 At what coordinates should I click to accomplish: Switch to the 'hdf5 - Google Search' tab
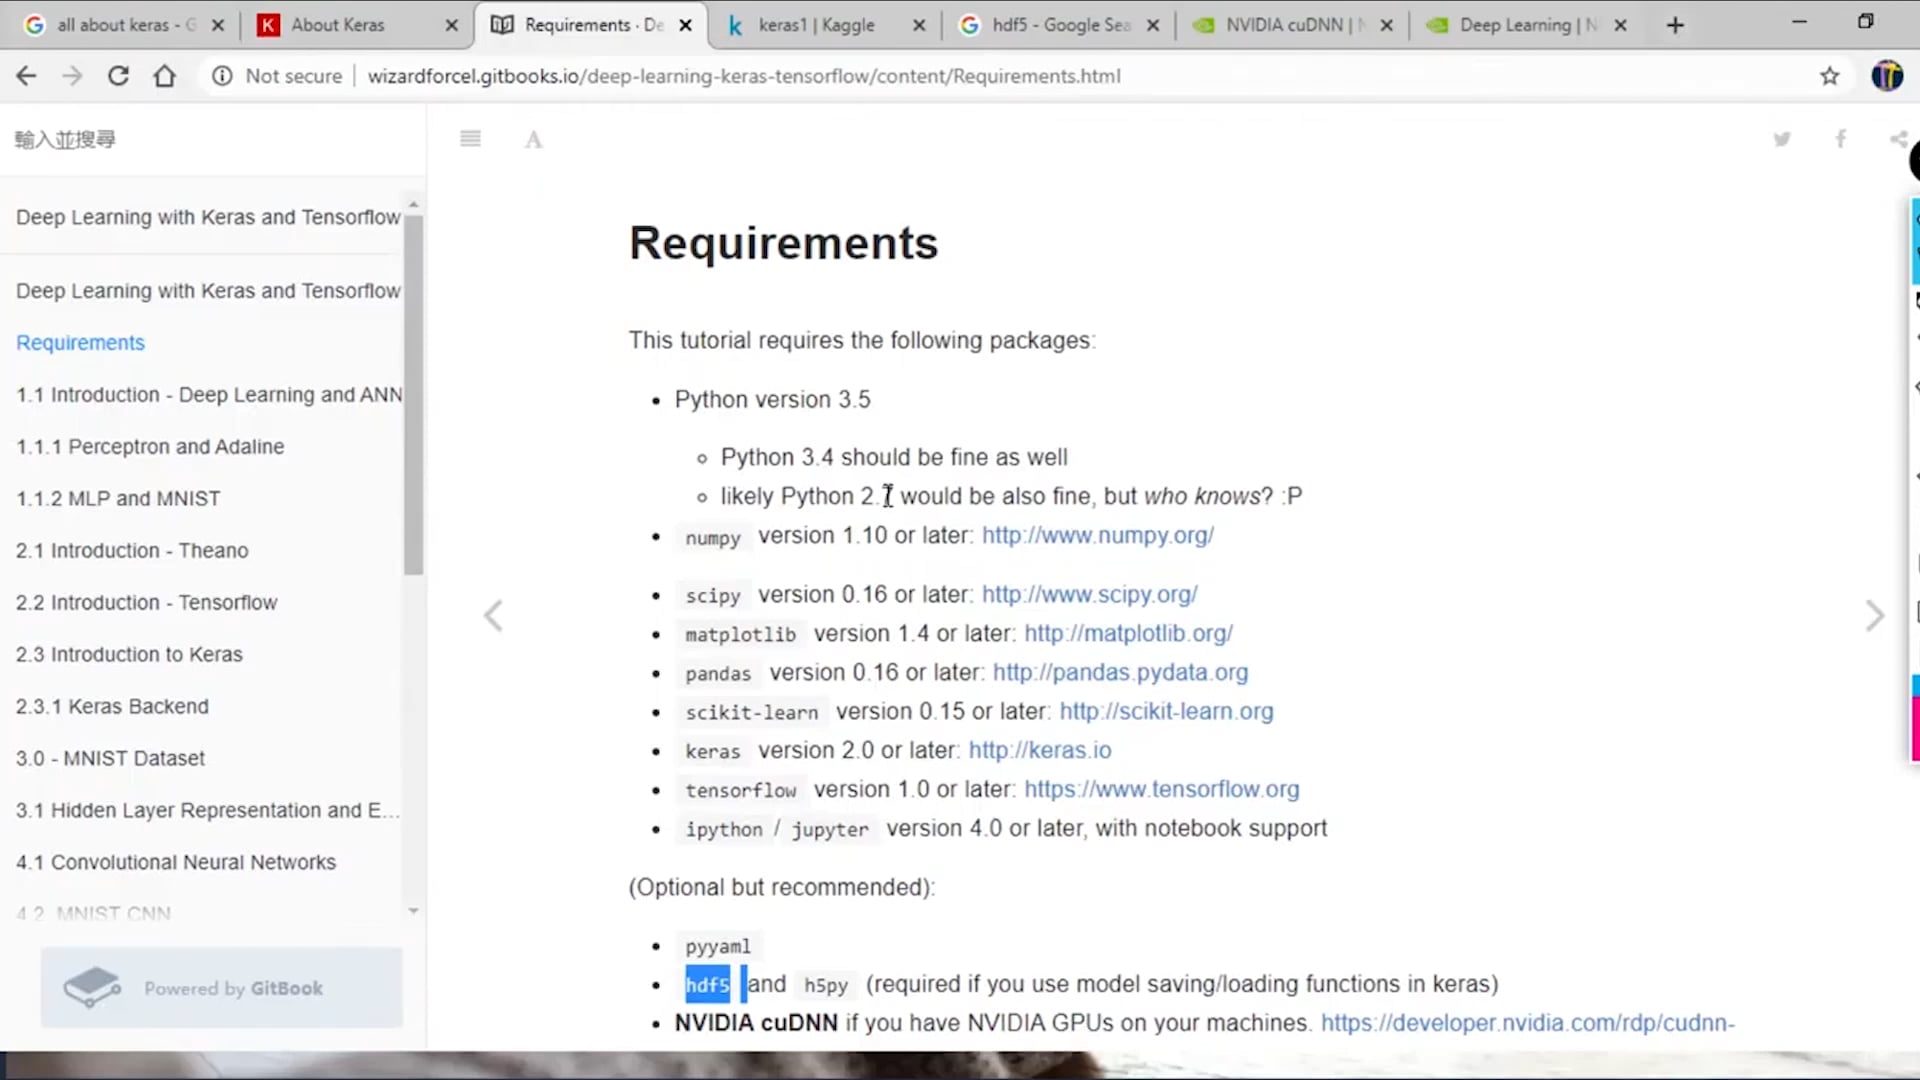click(1060, 25)
